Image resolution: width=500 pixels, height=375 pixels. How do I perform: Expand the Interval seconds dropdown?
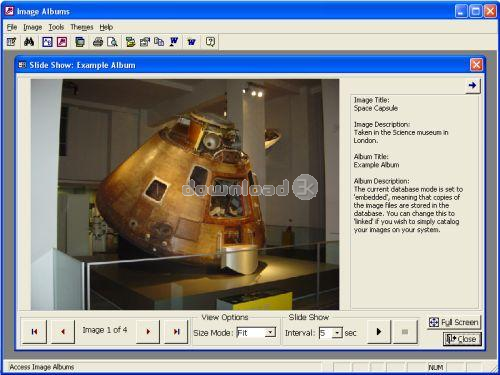(337, 333)
